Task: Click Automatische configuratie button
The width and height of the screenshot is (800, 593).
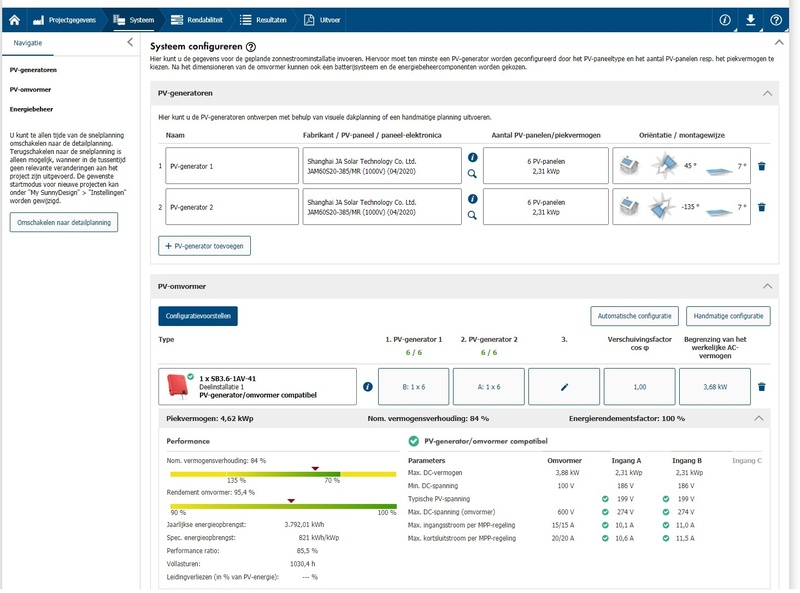Action: 635,316
